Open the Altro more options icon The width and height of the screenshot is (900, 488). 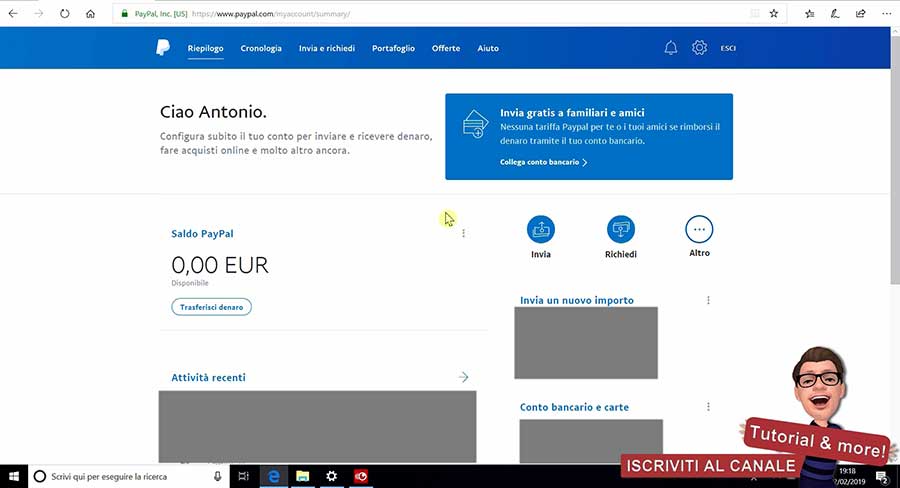point(699,229)
